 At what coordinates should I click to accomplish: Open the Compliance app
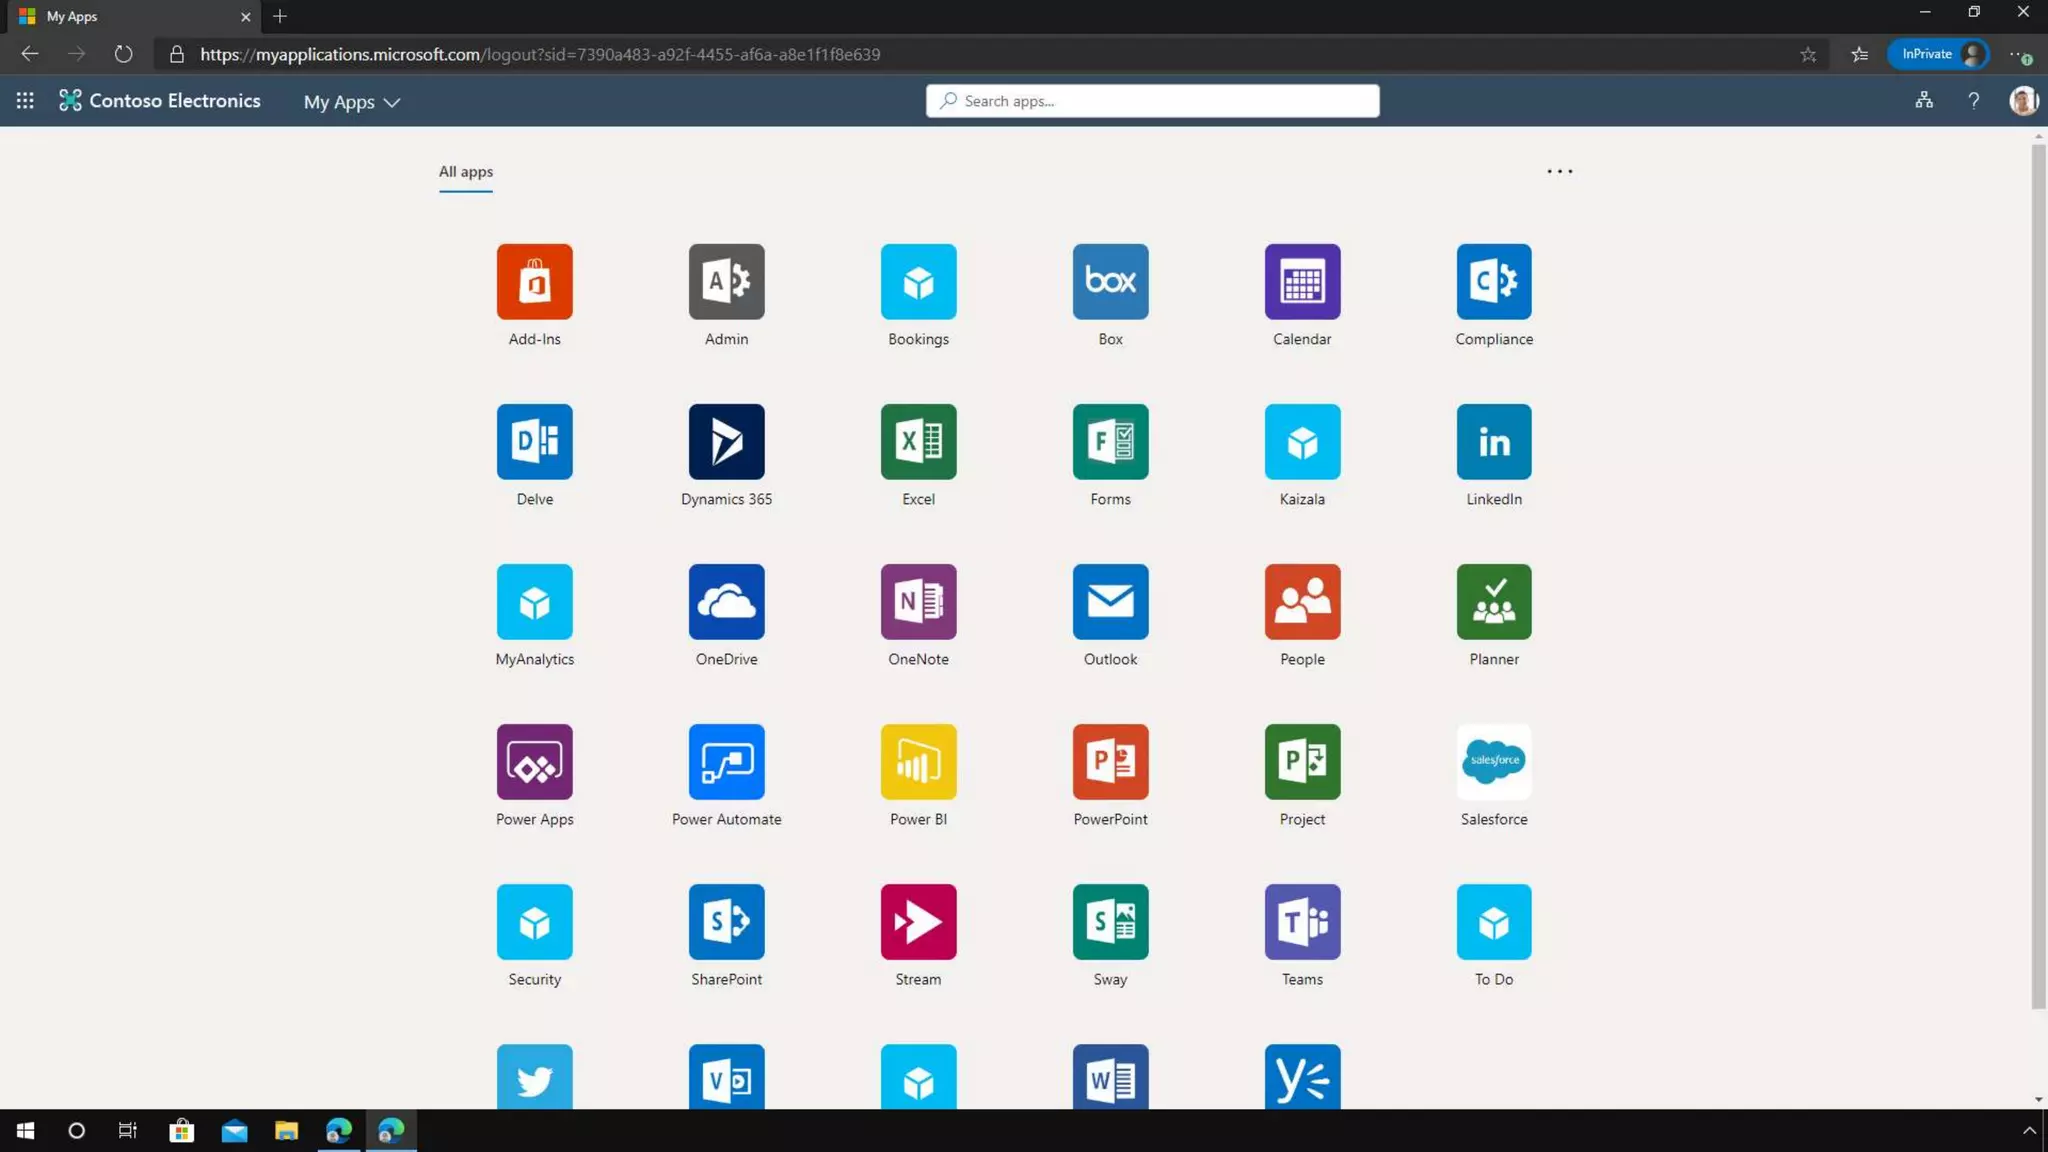tap(1493, 282)
